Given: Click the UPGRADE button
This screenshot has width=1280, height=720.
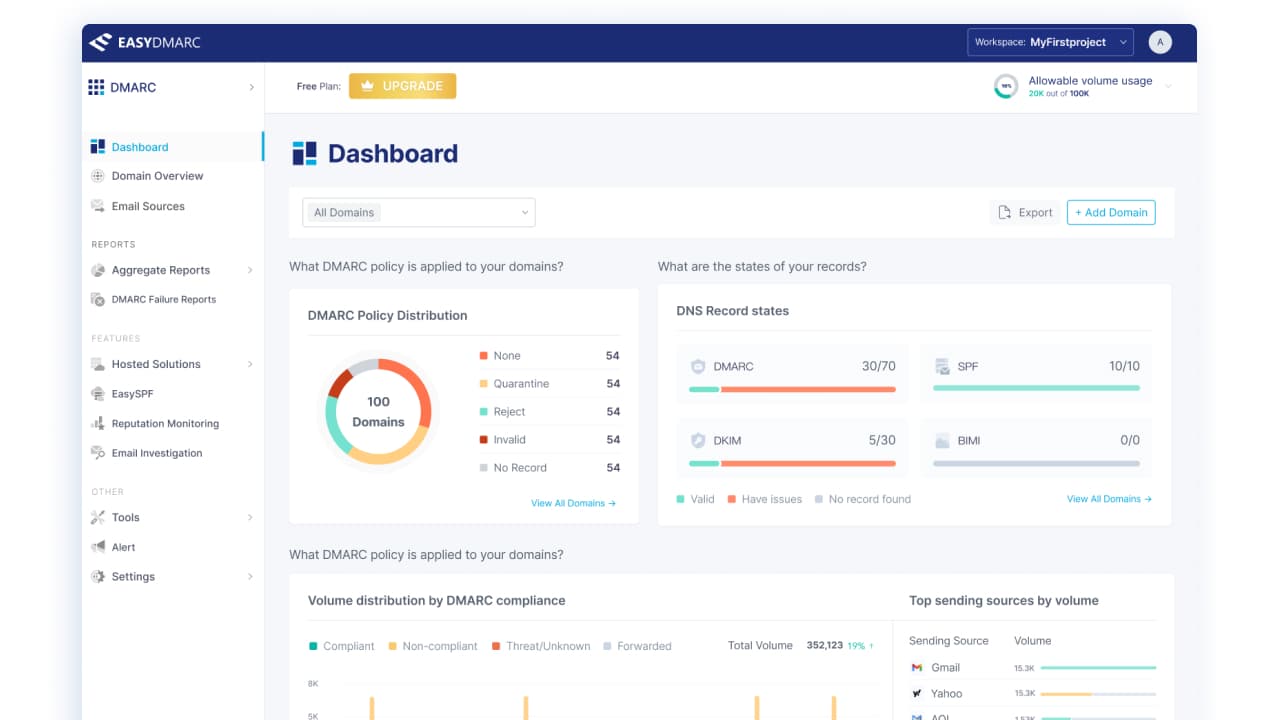Looking at the screenshot, I should [x=402, y=86].
